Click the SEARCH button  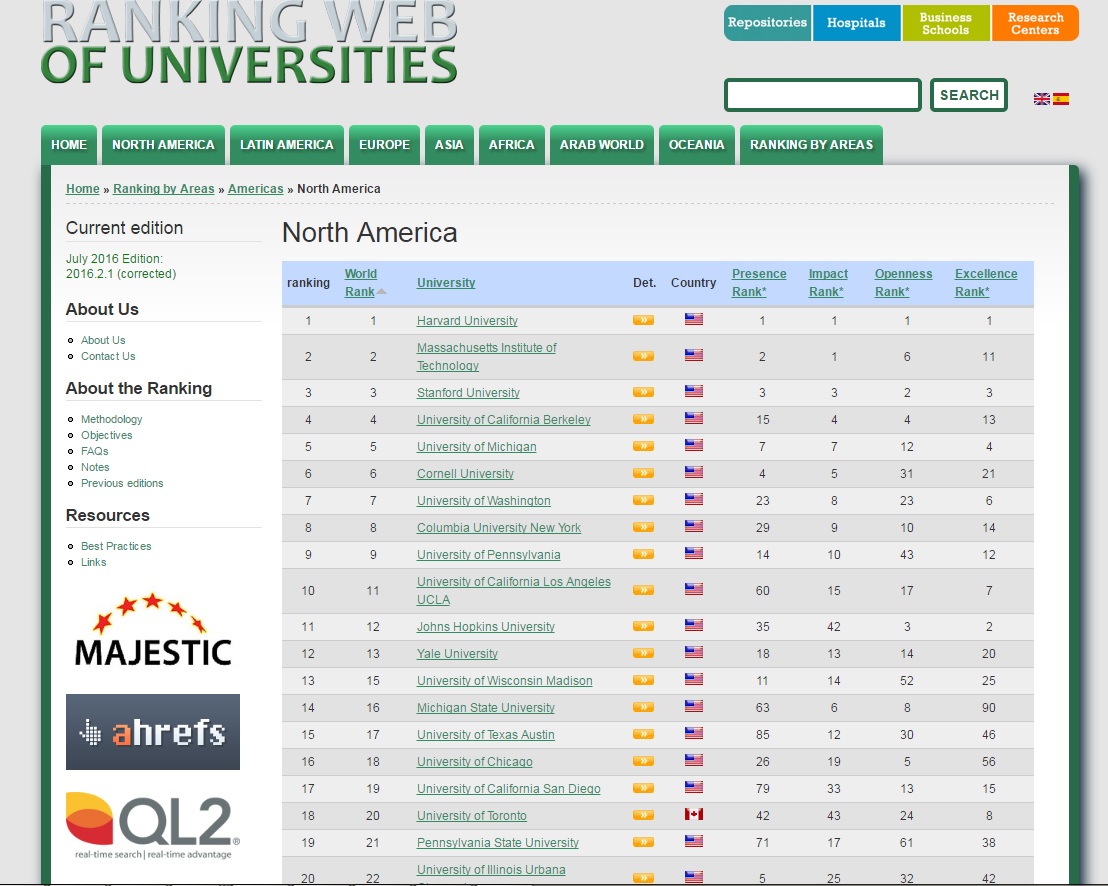(x=969, y=95)
